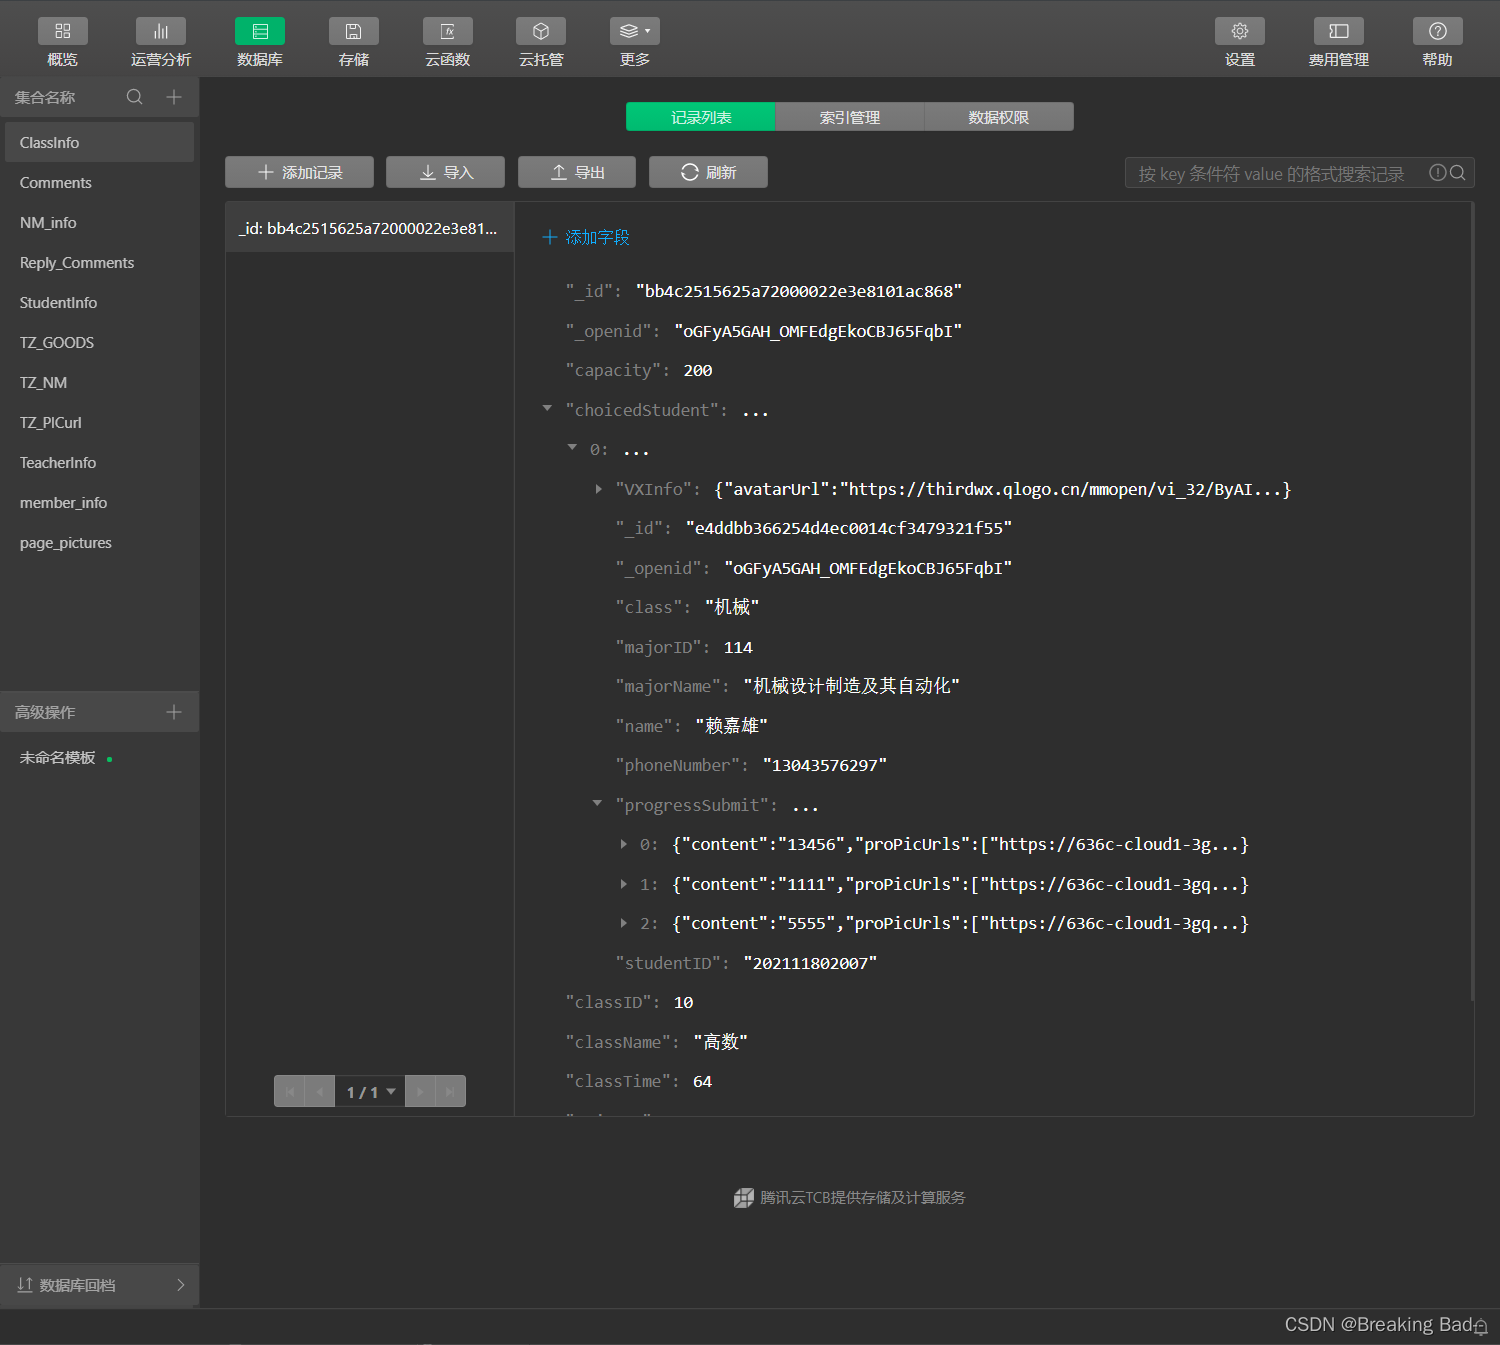Select the TeacherInfo collection
Screen dimensions: 1500x1345
click(99, 462)
